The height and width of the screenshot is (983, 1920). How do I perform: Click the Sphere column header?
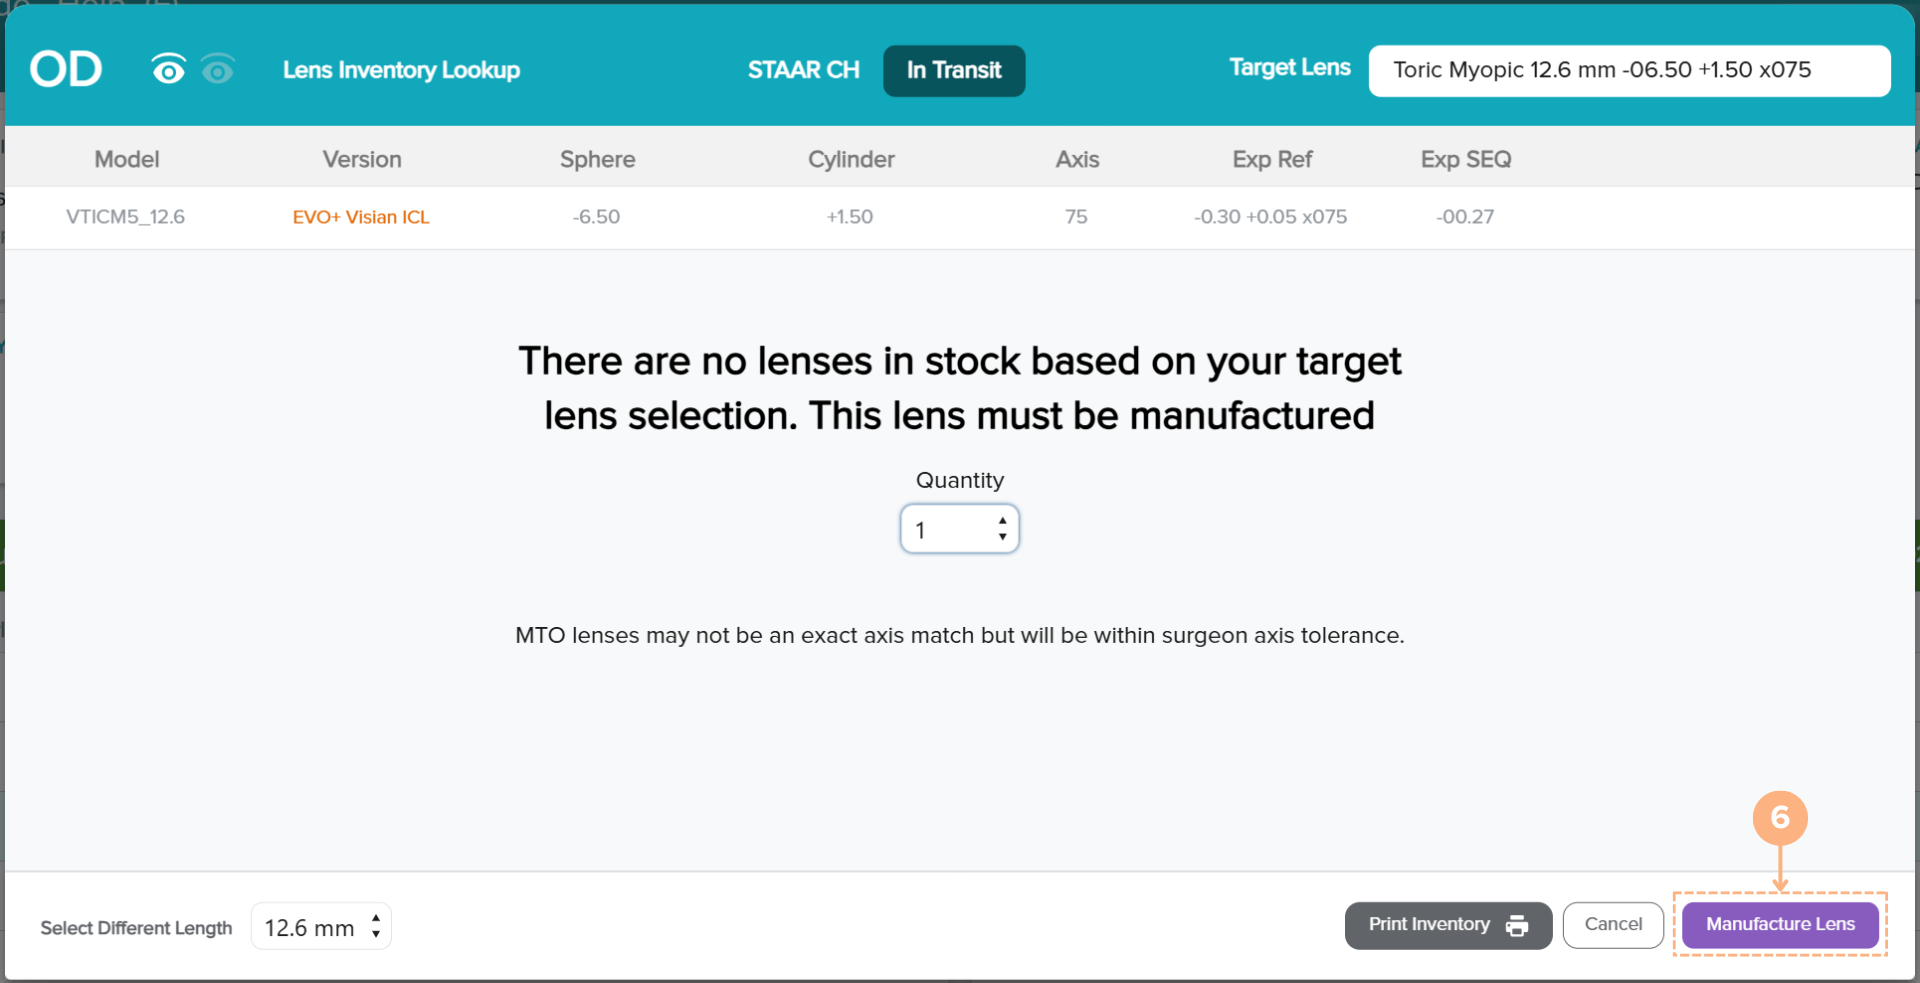point(597,159)
